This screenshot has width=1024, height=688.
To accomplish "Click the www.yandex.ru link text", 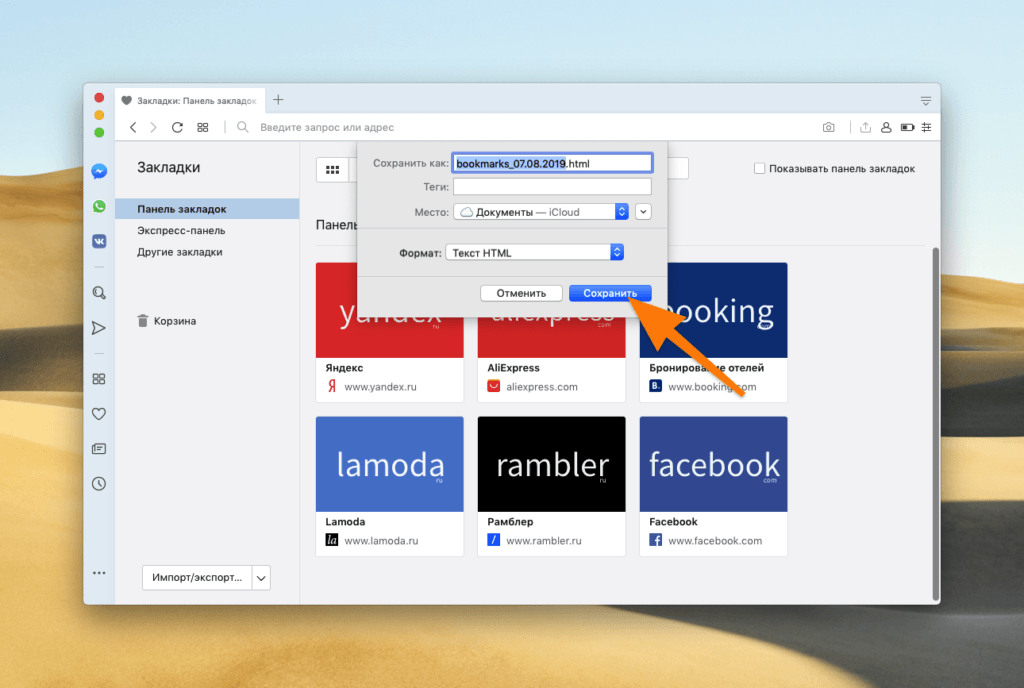I will pos(380,386).
